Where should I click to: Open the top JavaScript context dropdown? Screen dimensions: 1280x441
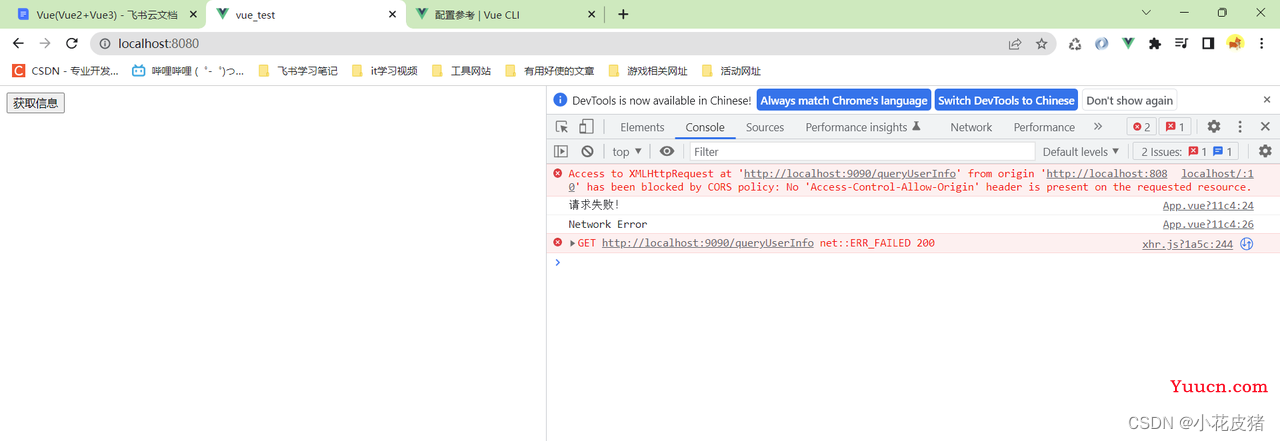(627, 152)
